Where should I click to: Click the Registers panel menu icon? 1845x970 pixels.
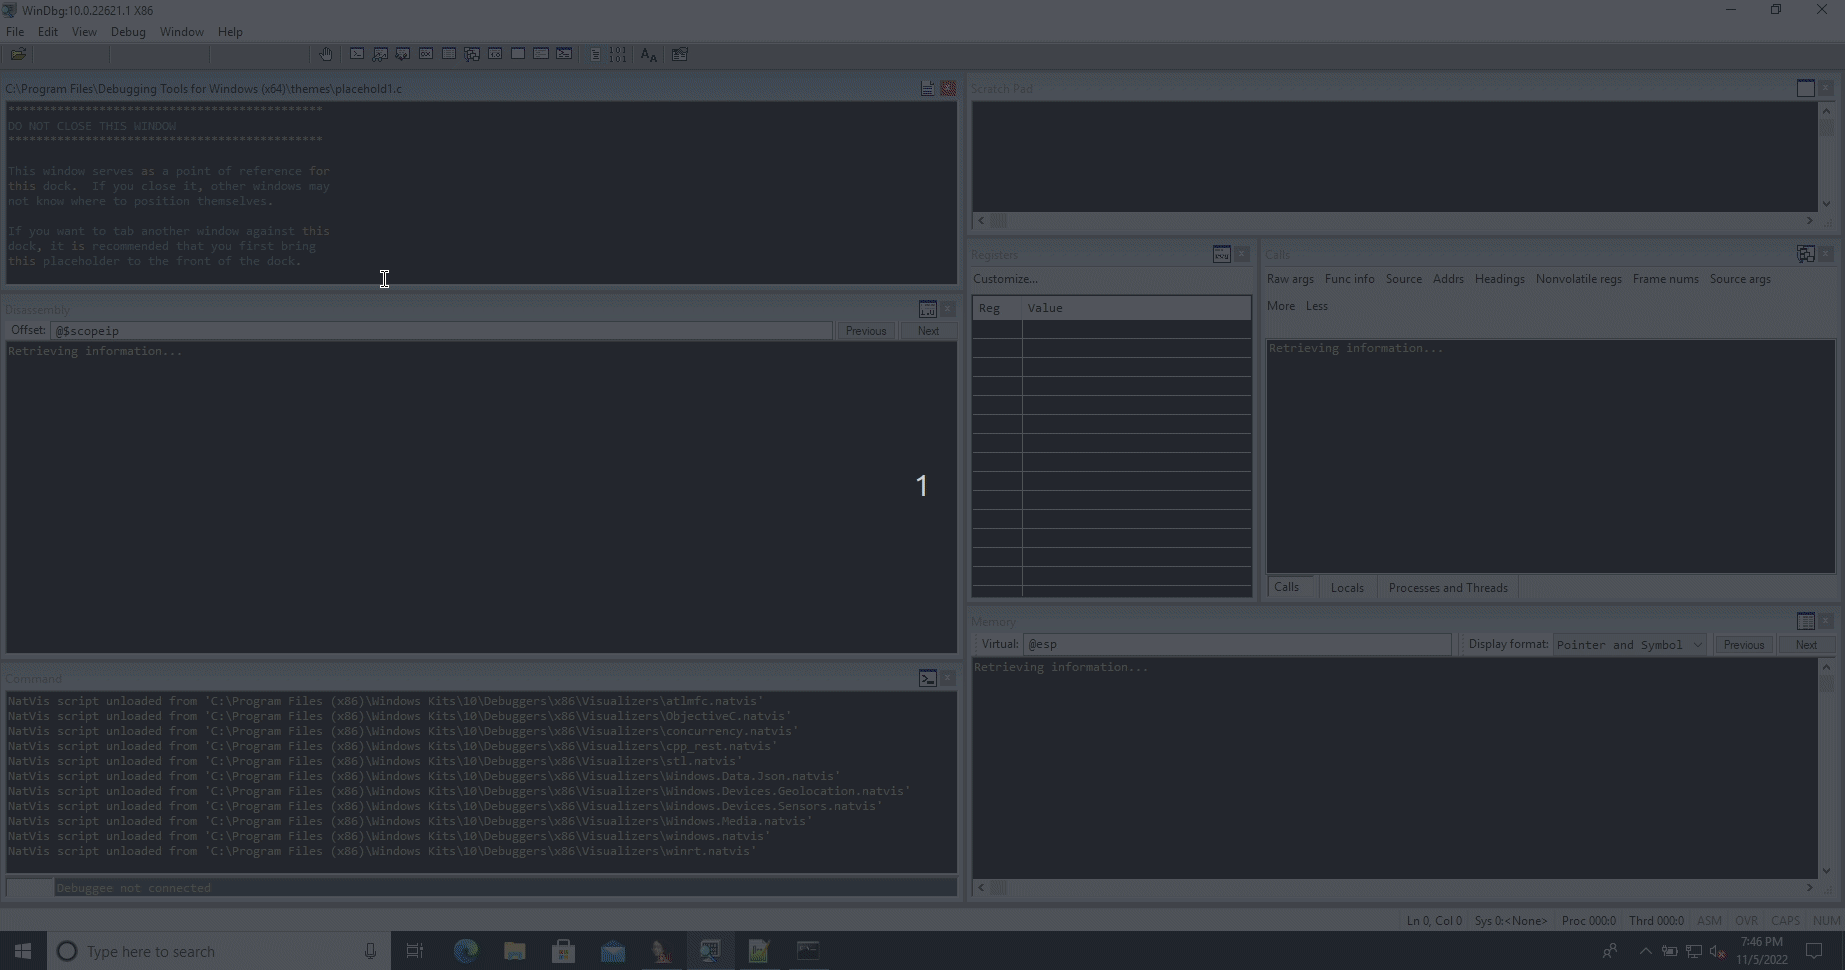click(x=1222, y=255)
